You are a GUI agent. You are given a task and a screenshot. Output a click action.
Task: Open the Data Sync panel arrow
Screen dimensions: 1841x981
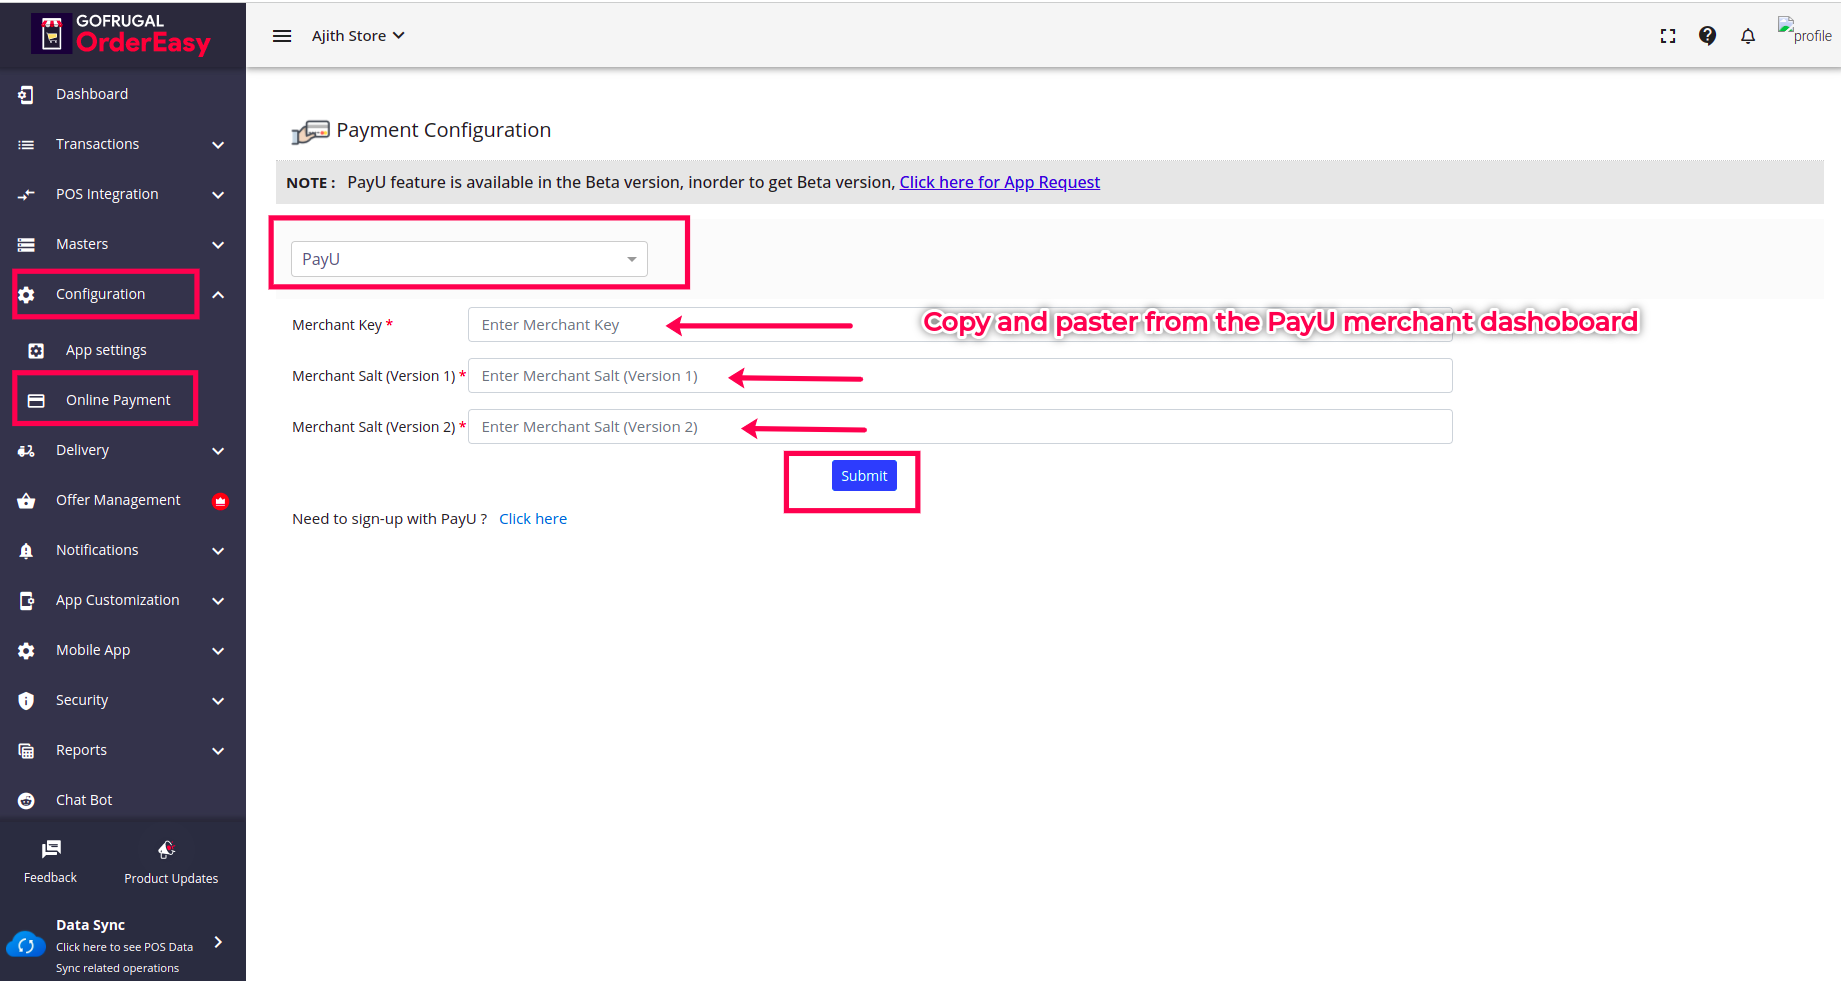coord(218,942)
